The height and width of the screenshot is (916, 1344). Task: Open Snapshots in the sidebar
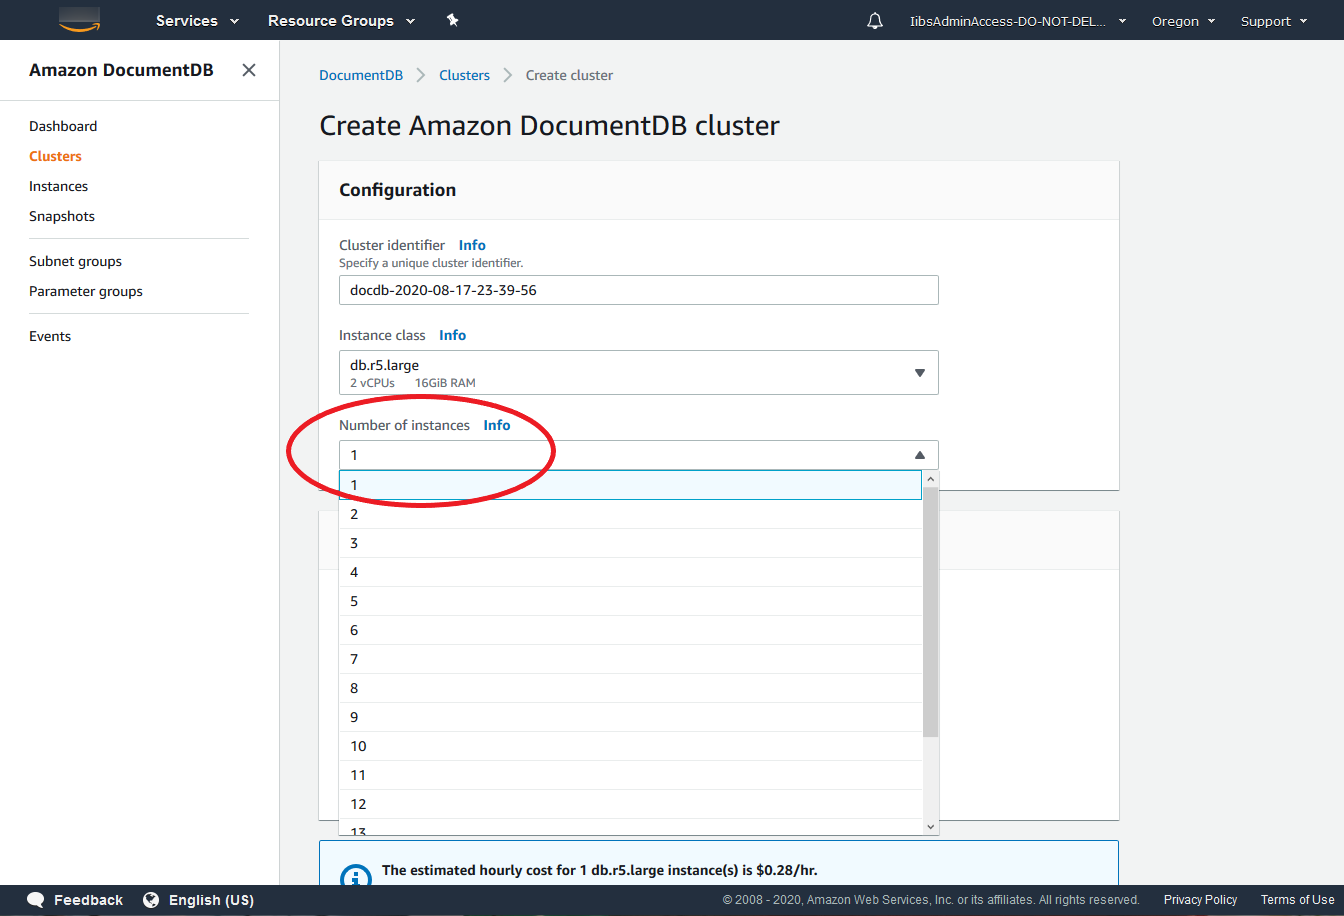click(x=62, y=216)
